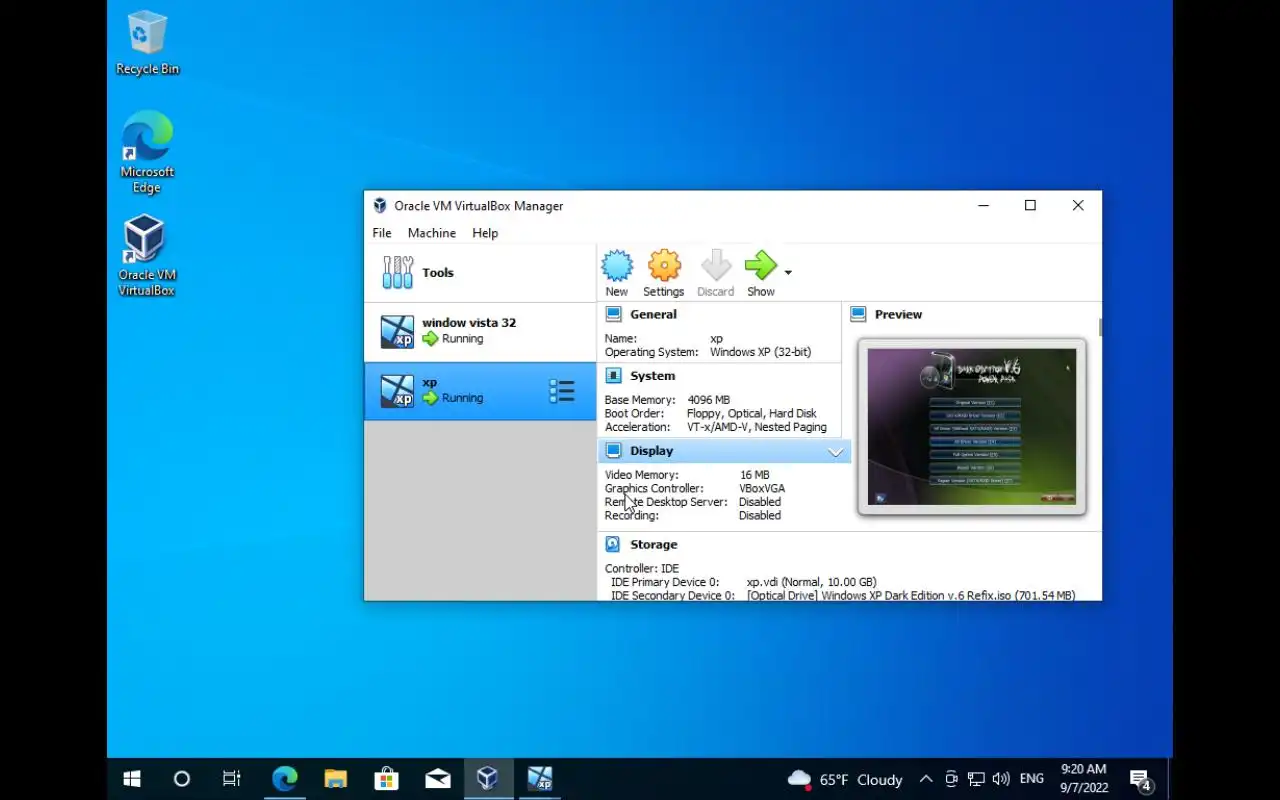Select the window vista 32 virtual machine
This screenshot has width=1280, height=800.
[x=480, y=331]
